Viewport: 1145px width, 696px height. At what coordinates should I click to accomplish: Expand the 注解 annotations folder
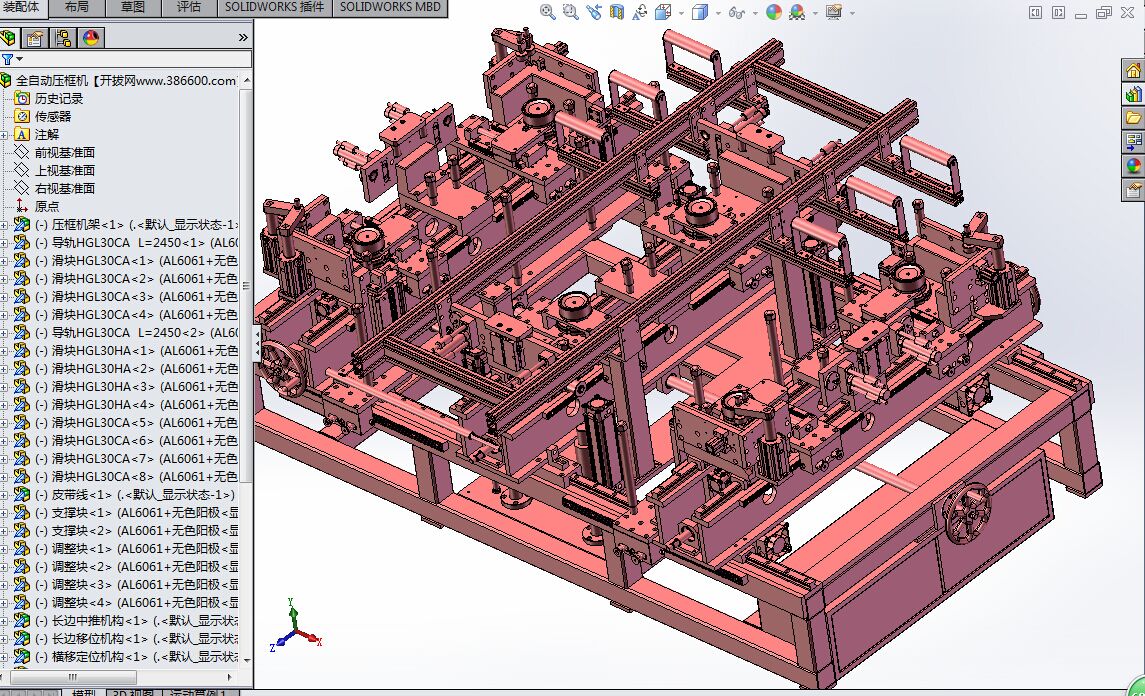click(x=5, y=134)
